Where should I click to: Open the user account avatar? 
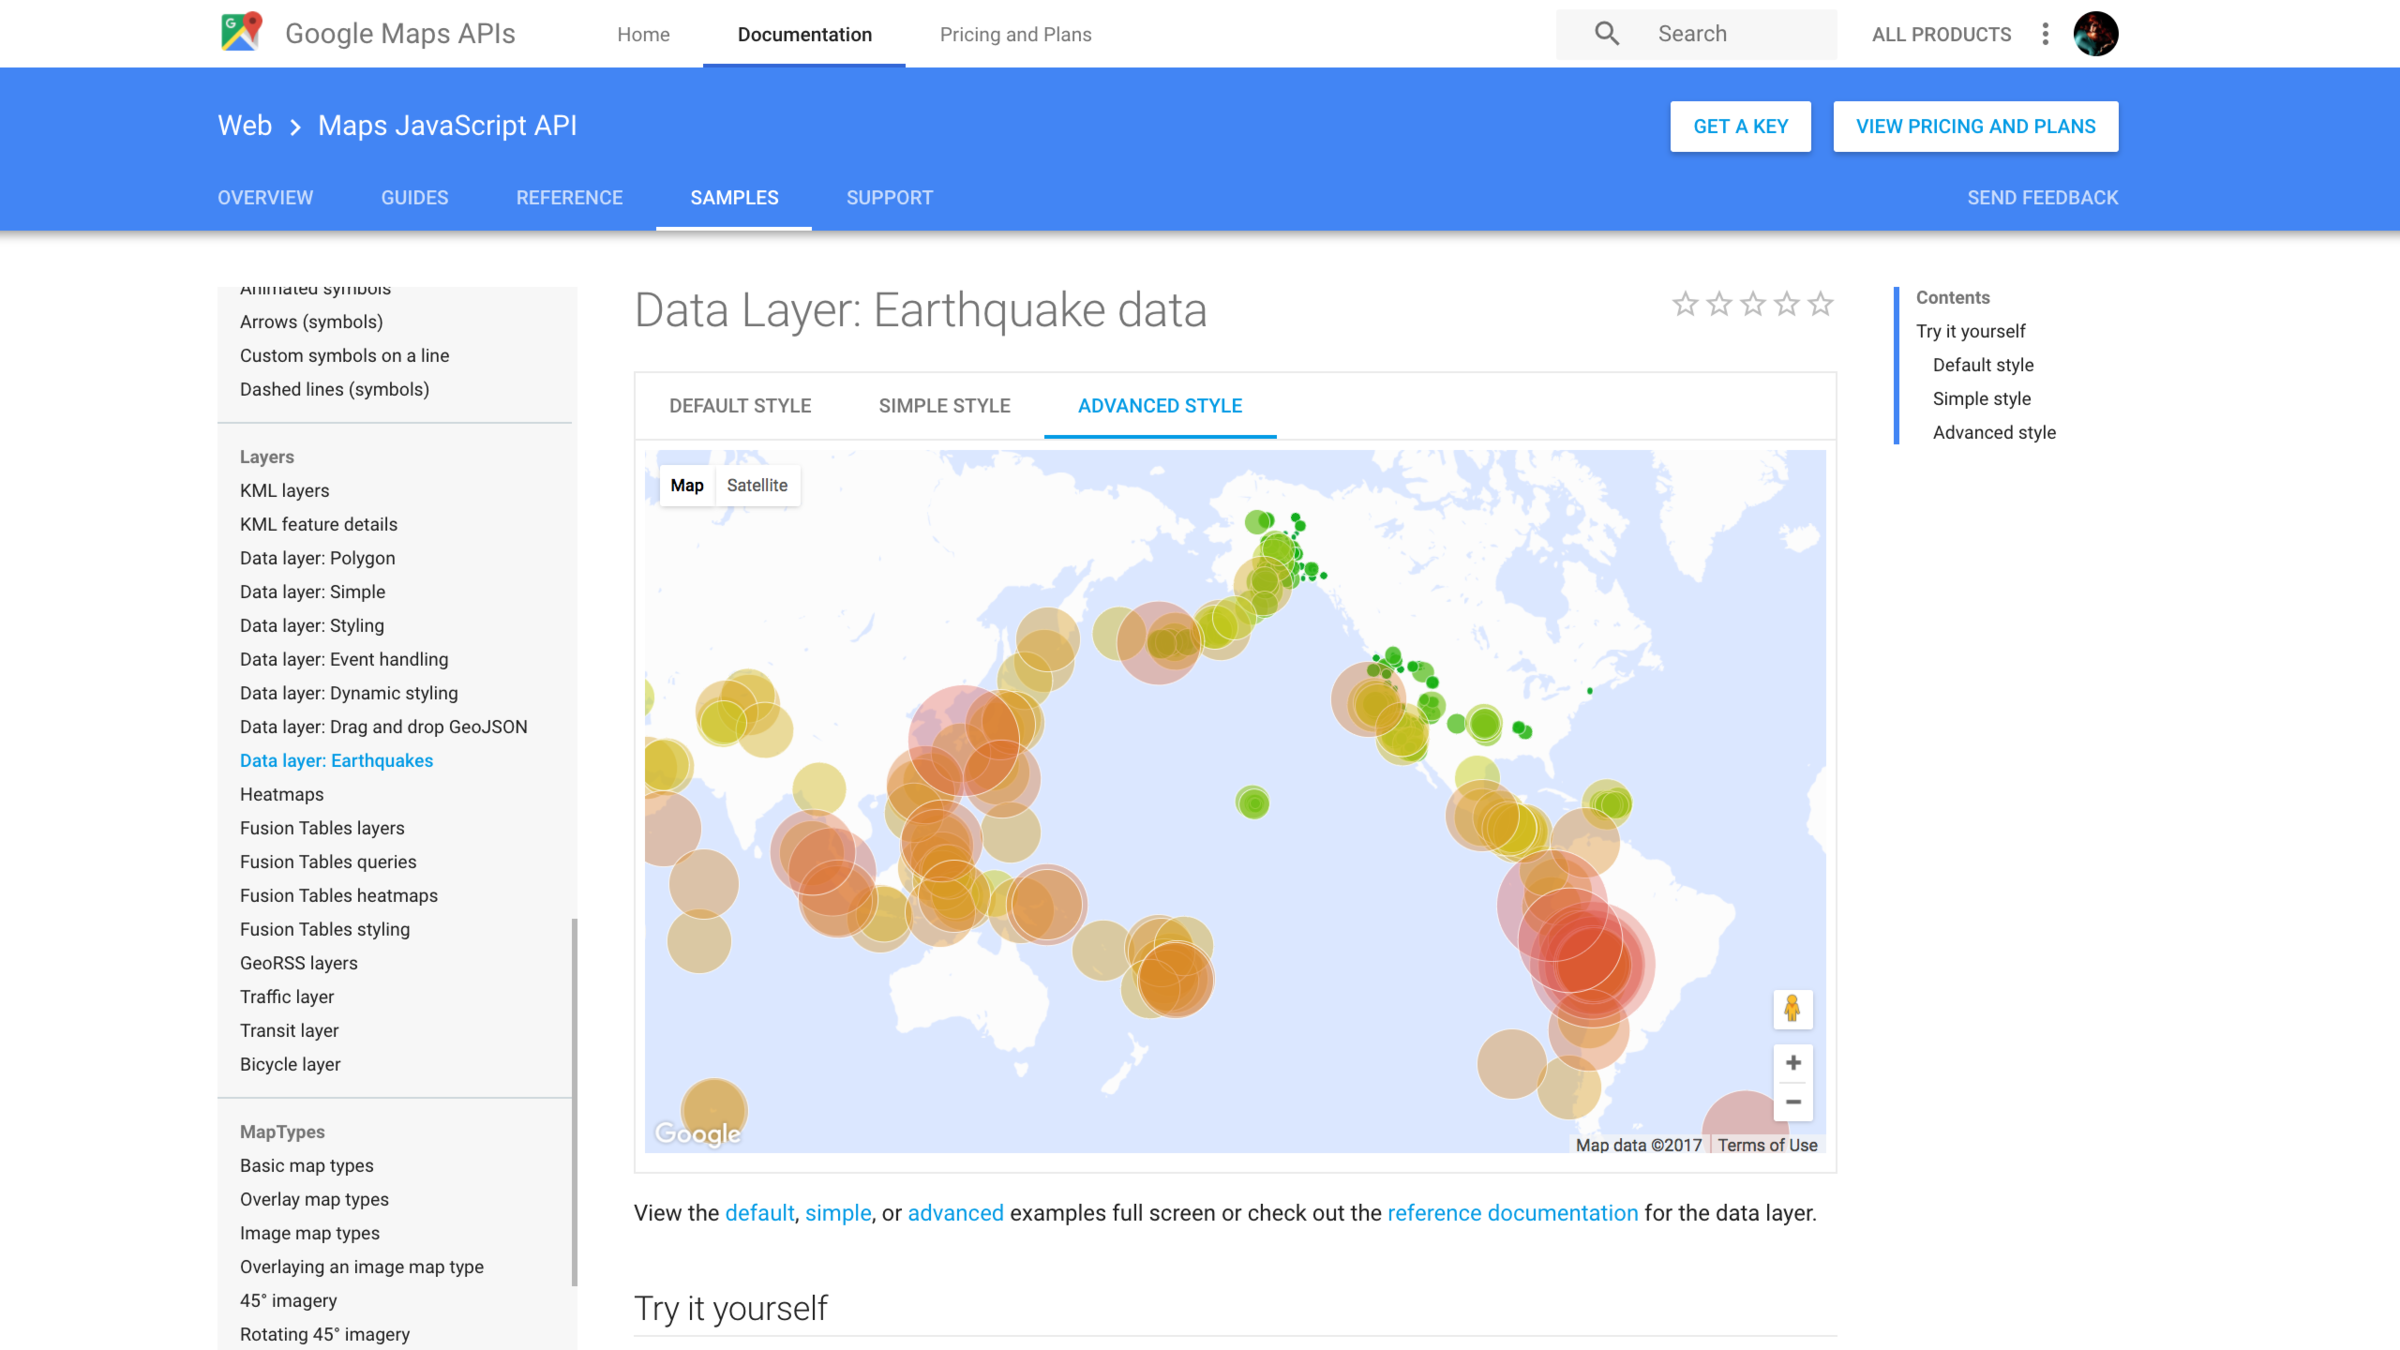(x=2095, y=34)
